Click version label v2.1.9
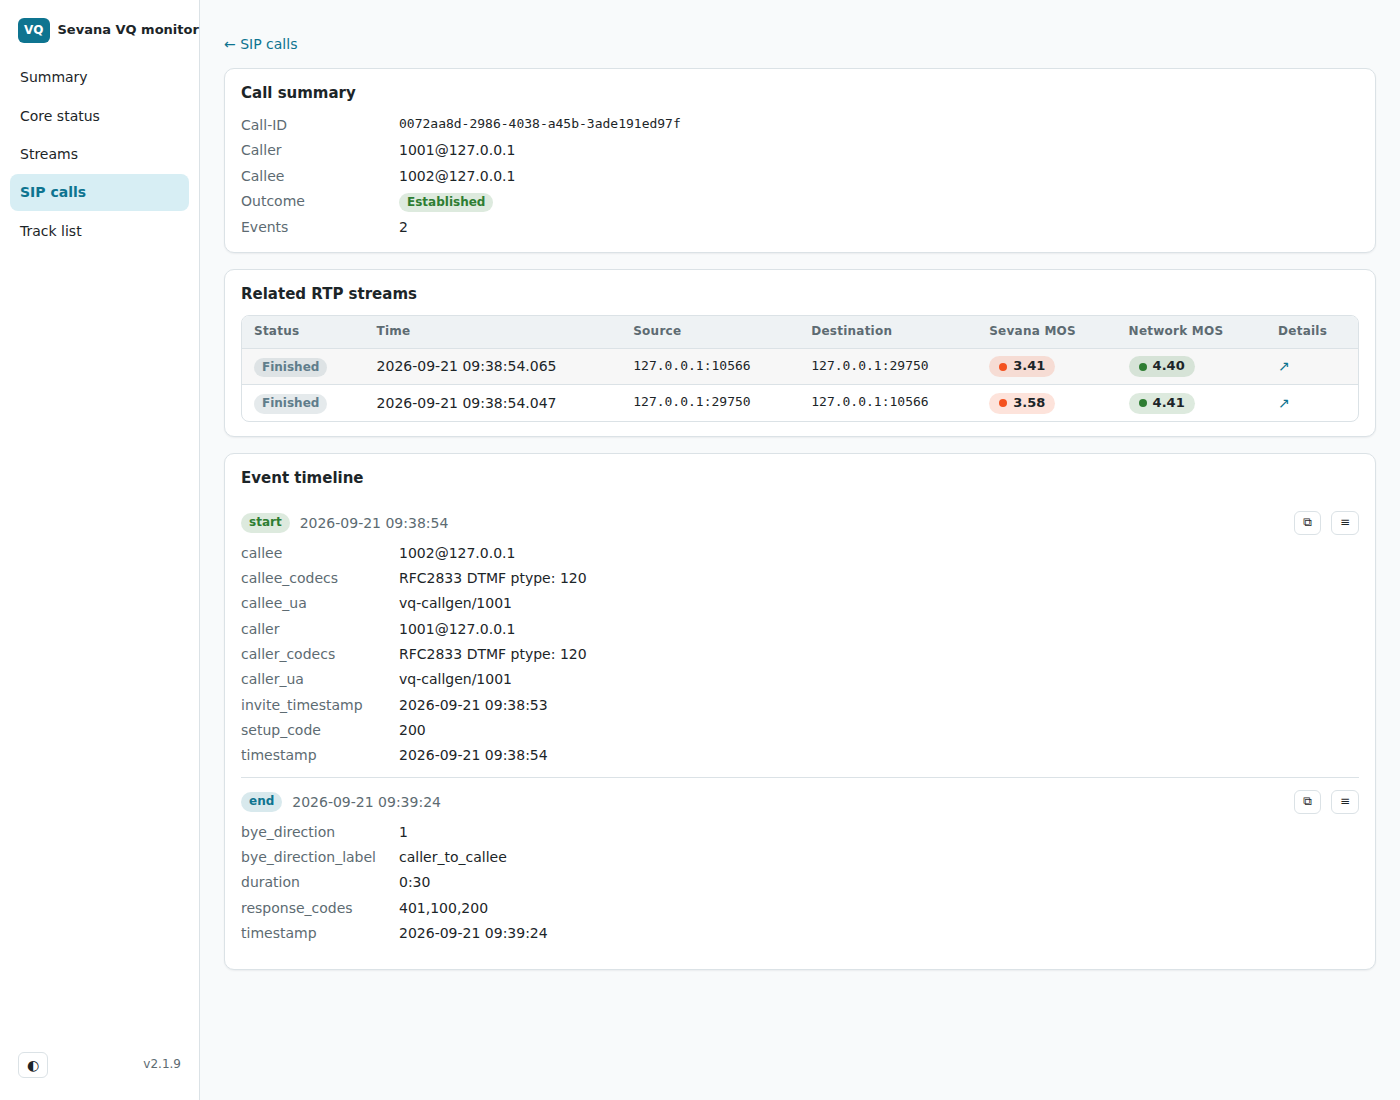This screenshot has width=1400, height=1100. click(x=162, y=1064)
